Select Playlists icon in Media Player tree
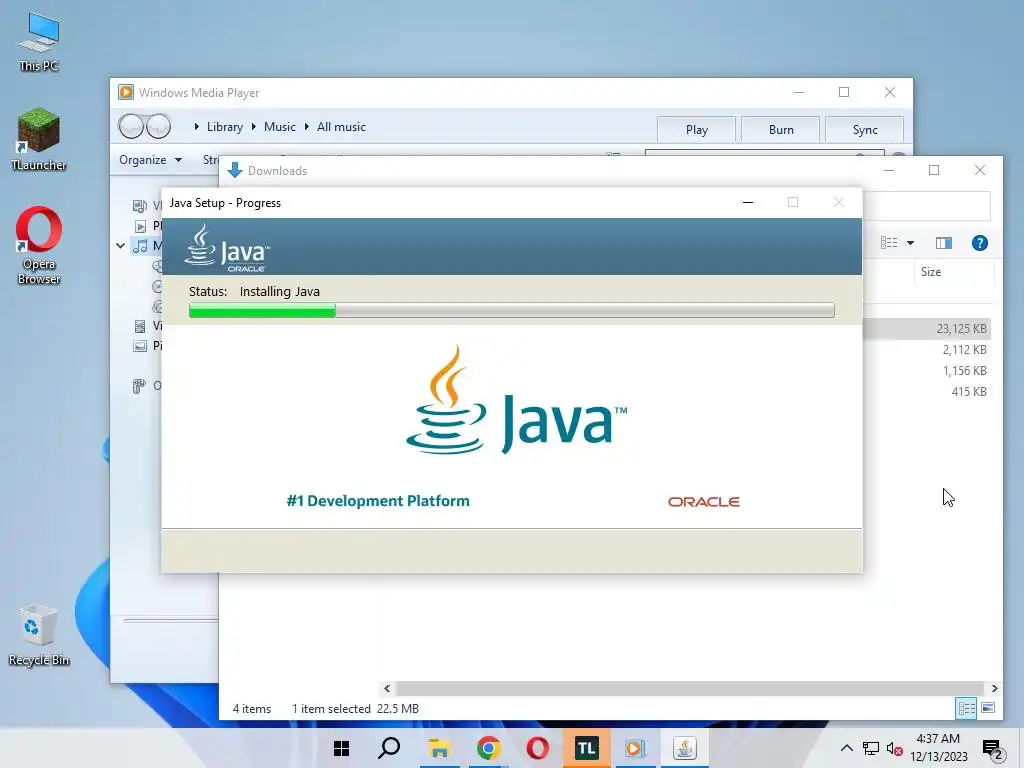1024x768 pixels. tap(140, 226)
